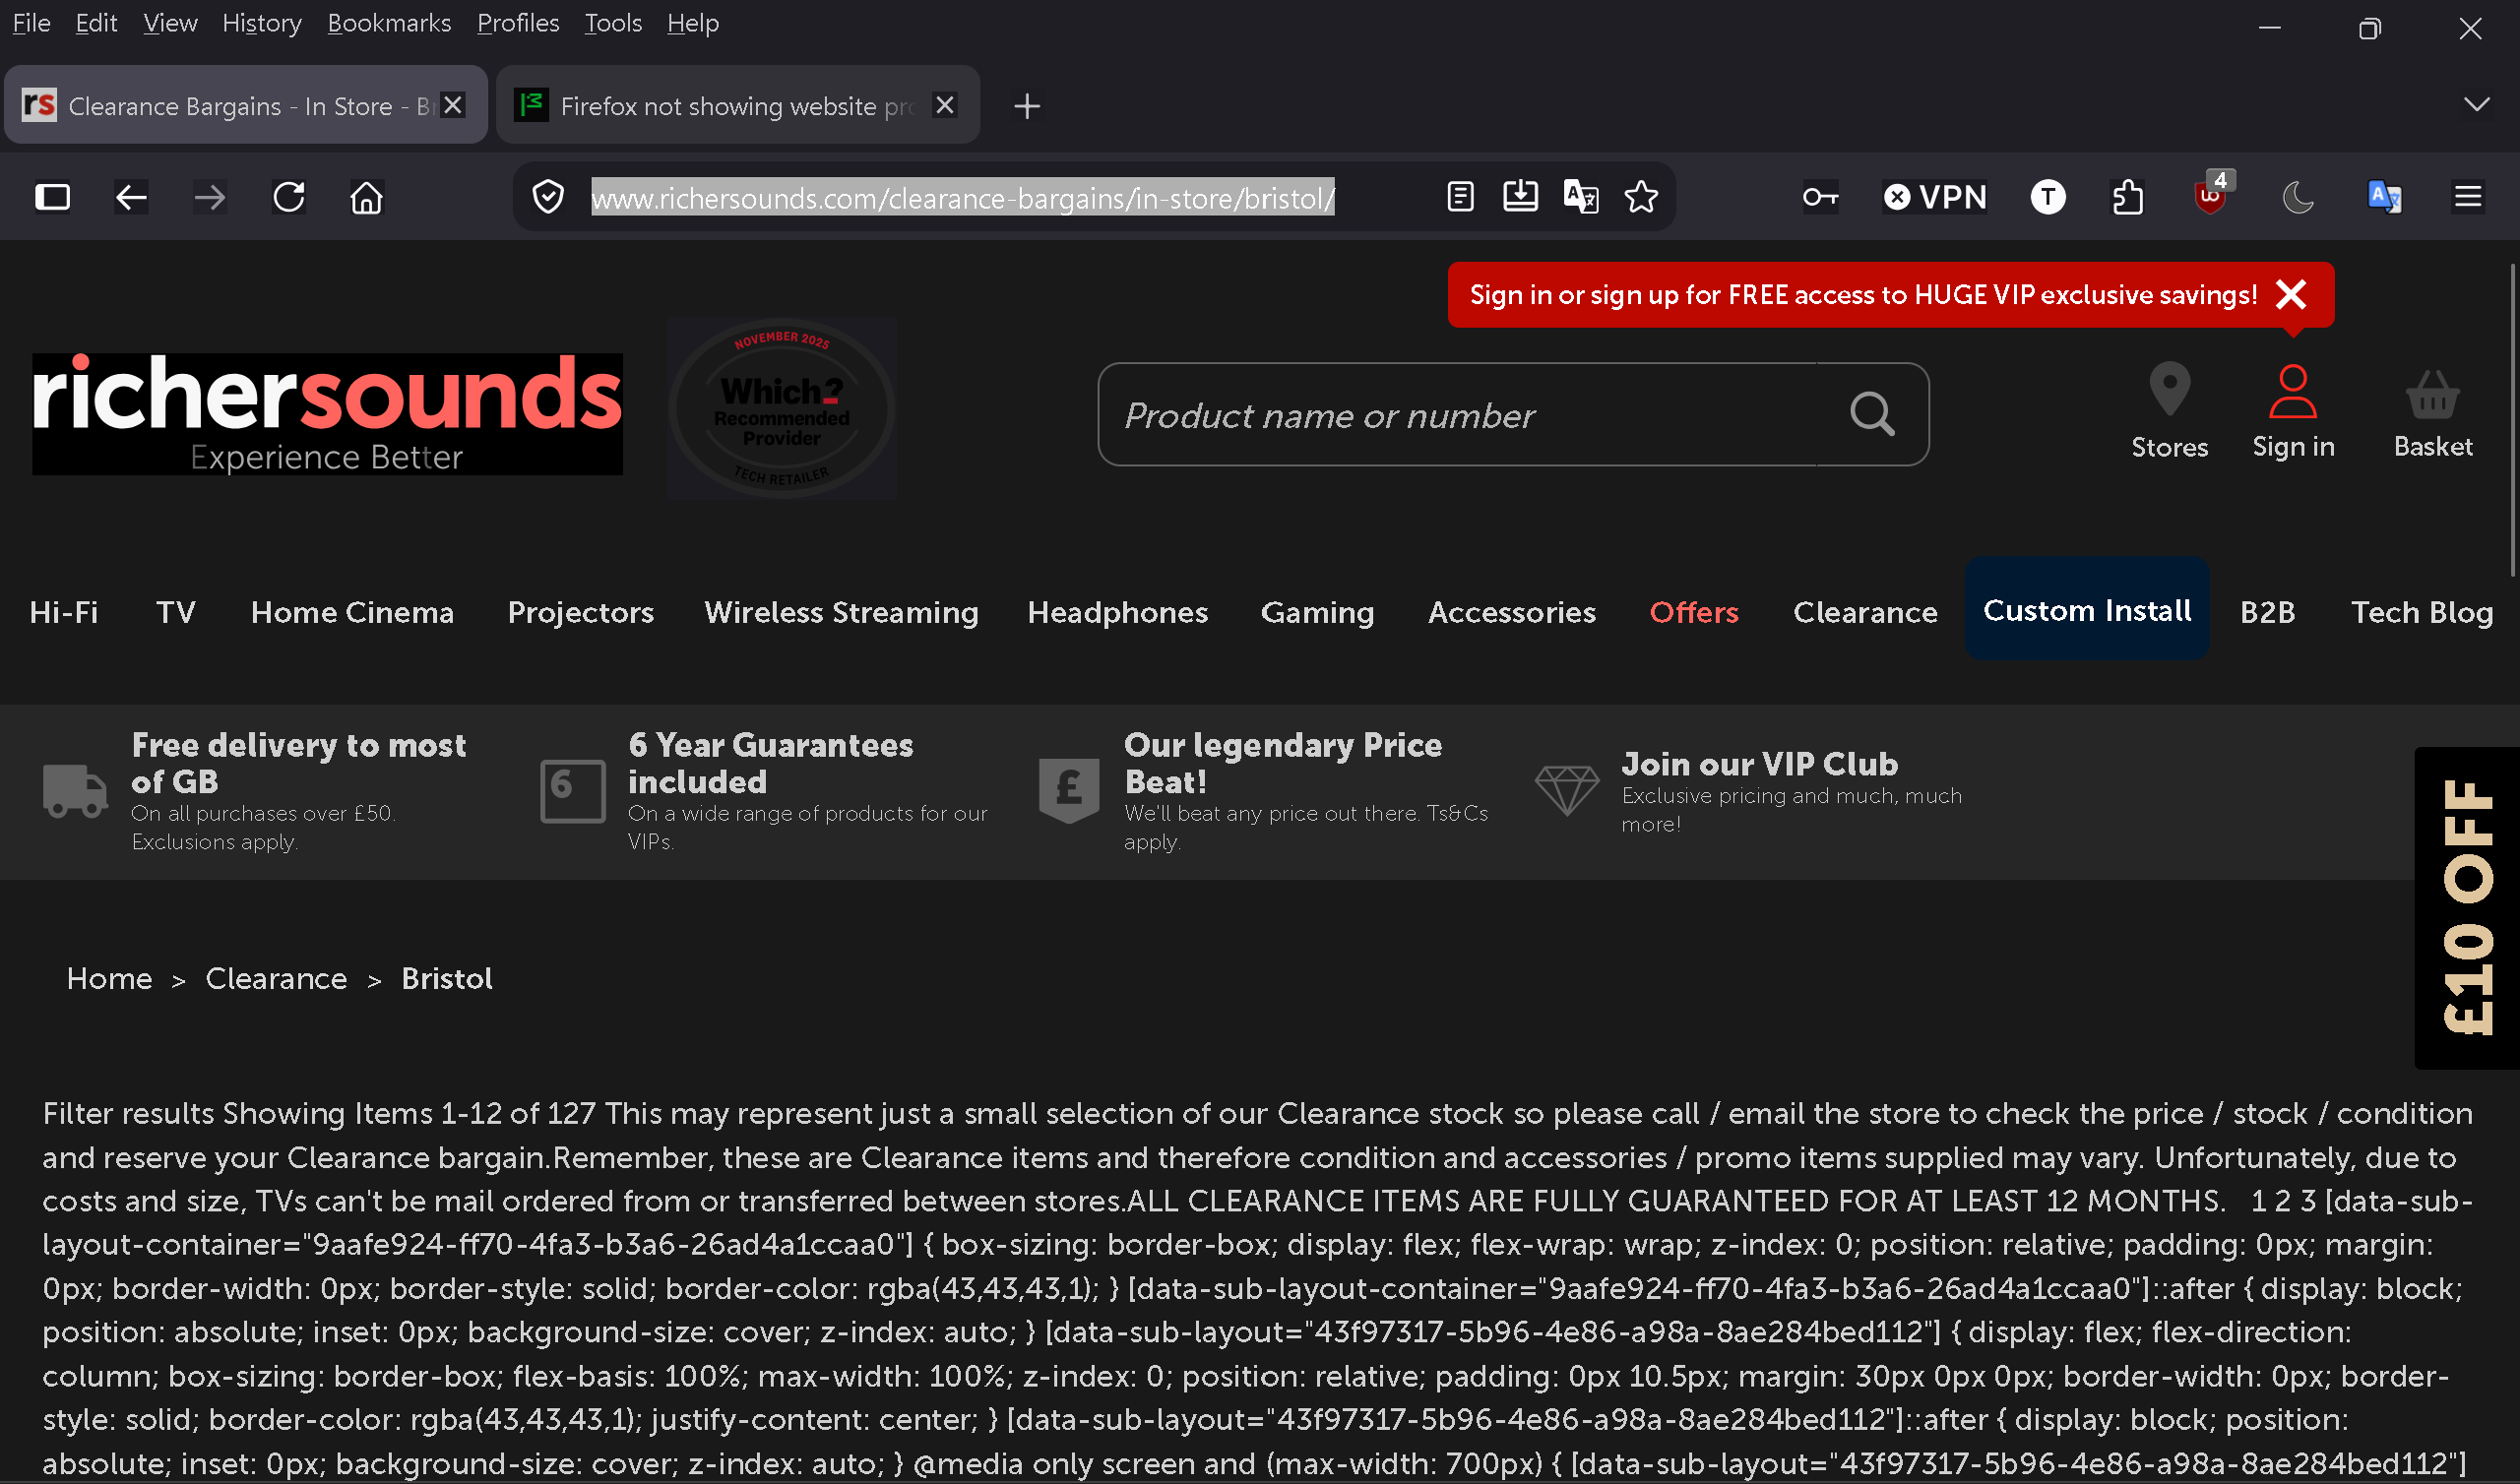Open the Help menu
This screenshot has width=2520, height=1484.
click(x=693, y=23)
